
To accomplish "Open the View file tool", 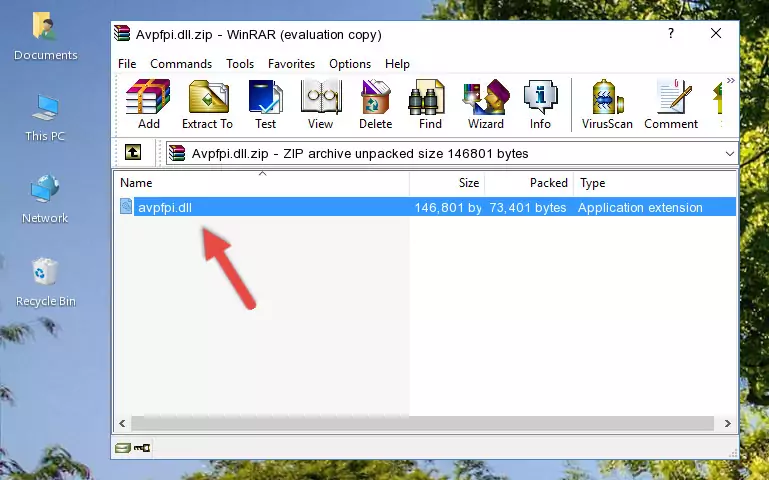I will [x=321, y=104].
